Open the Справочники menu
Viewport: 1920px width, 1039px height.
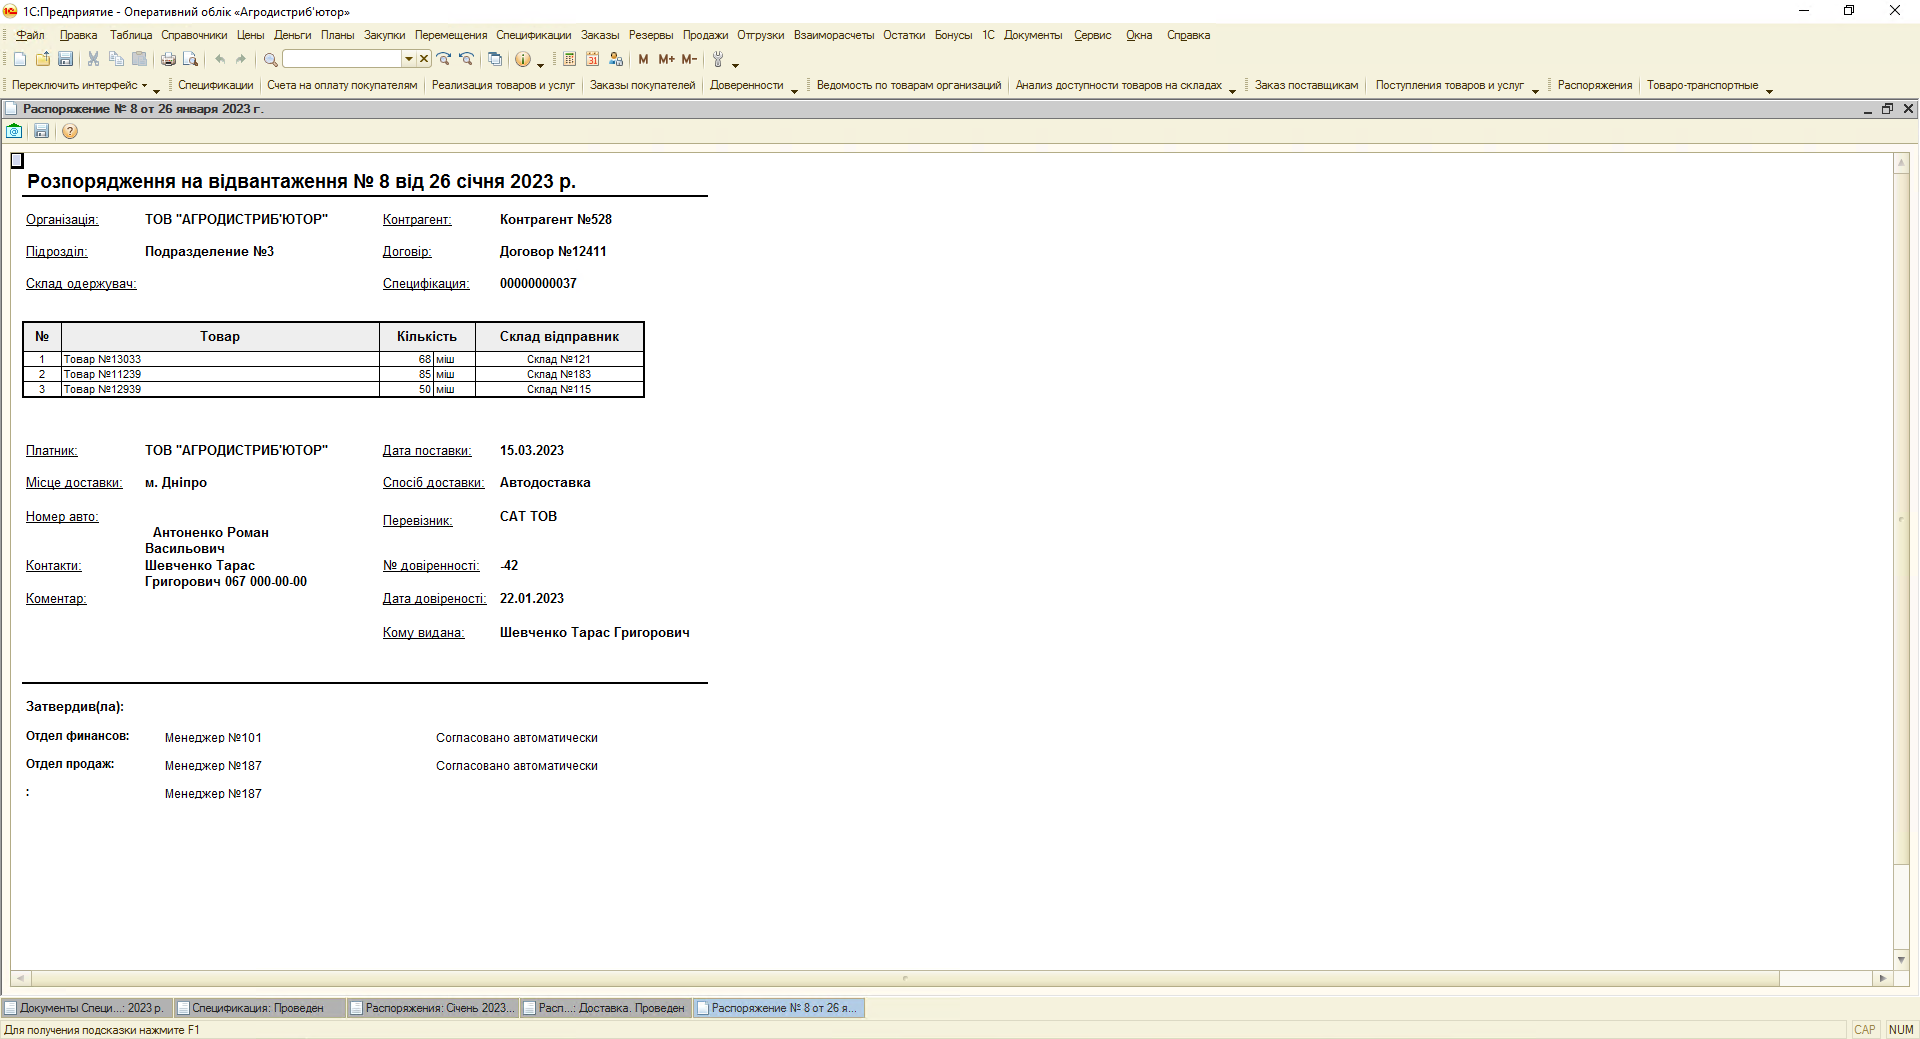[x=194, y=35]
